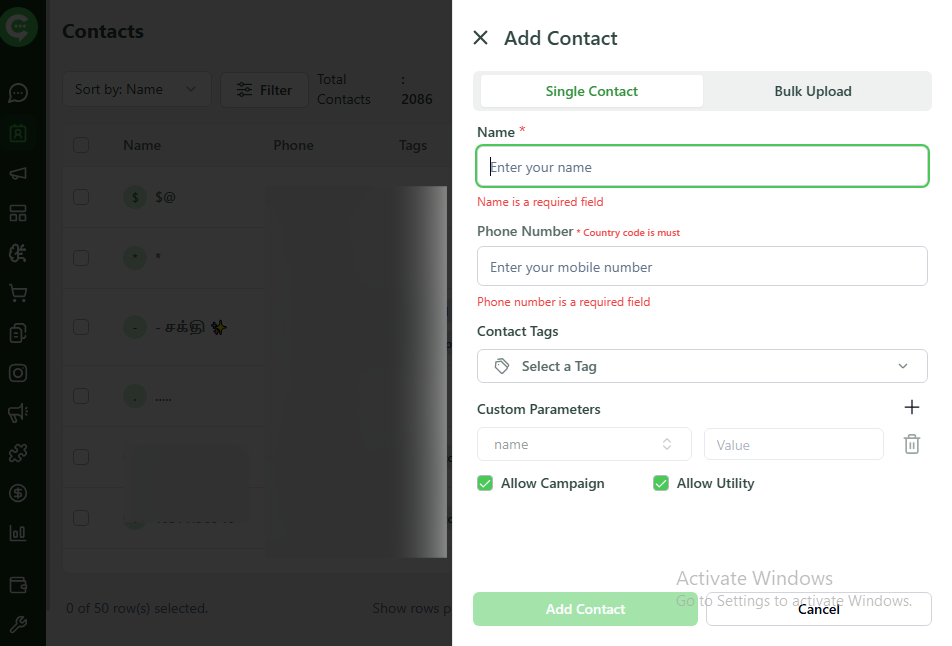Open the dashboard grid icon in sidebar
This screenshot has height=646, width=952.
(x=21, y=213)
